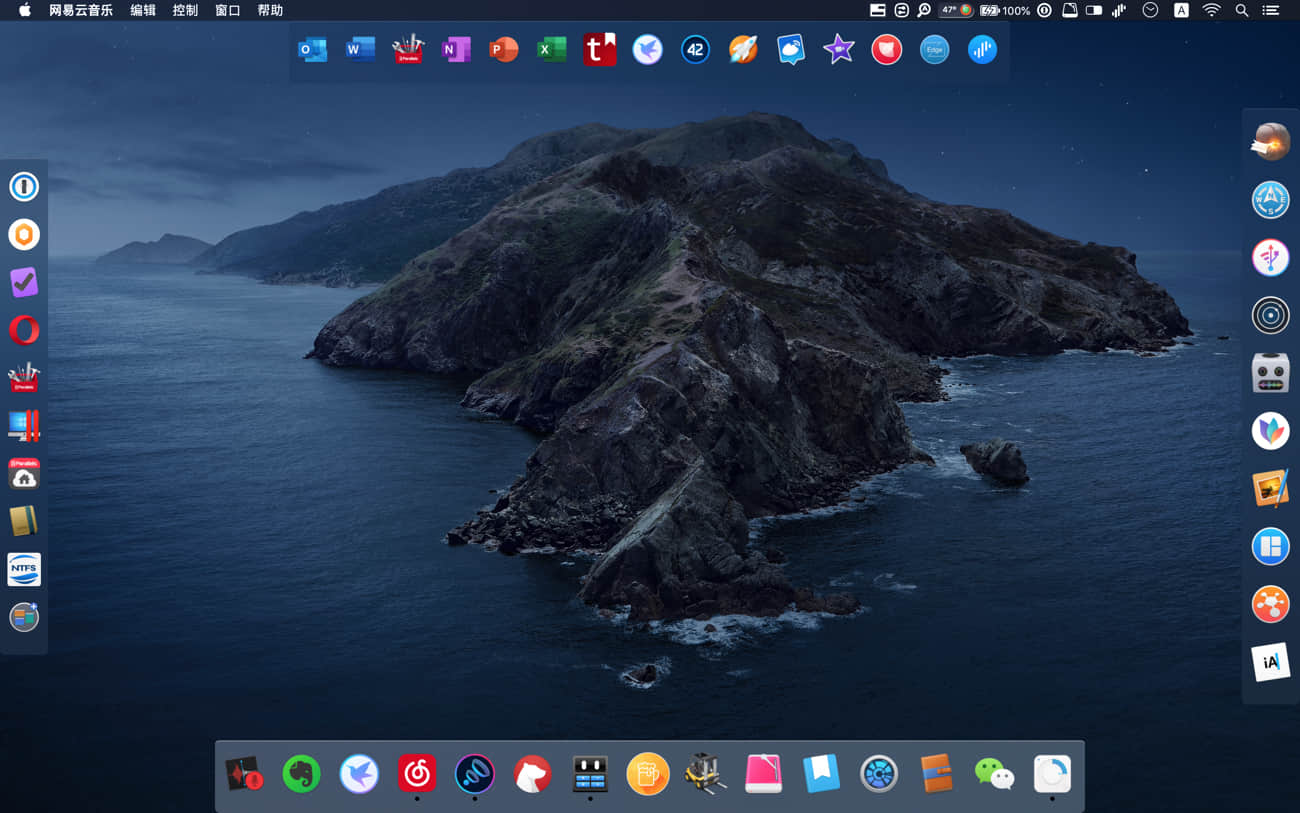Launch the Ubuntu-style orange icon in right dock
1300x813 pixels.
[1270, 604]
